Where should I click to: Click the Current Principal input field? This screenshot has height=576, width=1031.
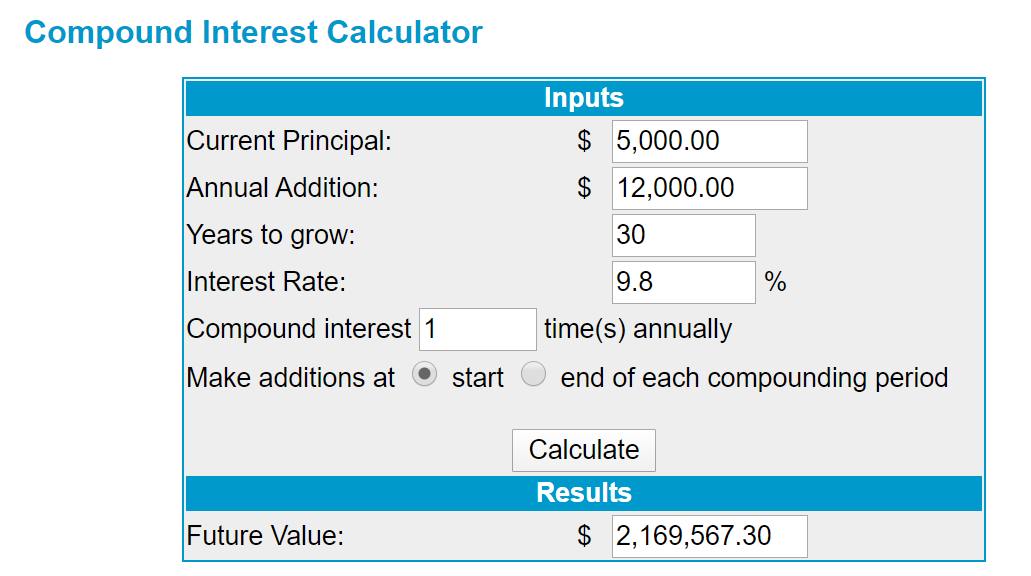pyautogui.click(x=709, y=141)
